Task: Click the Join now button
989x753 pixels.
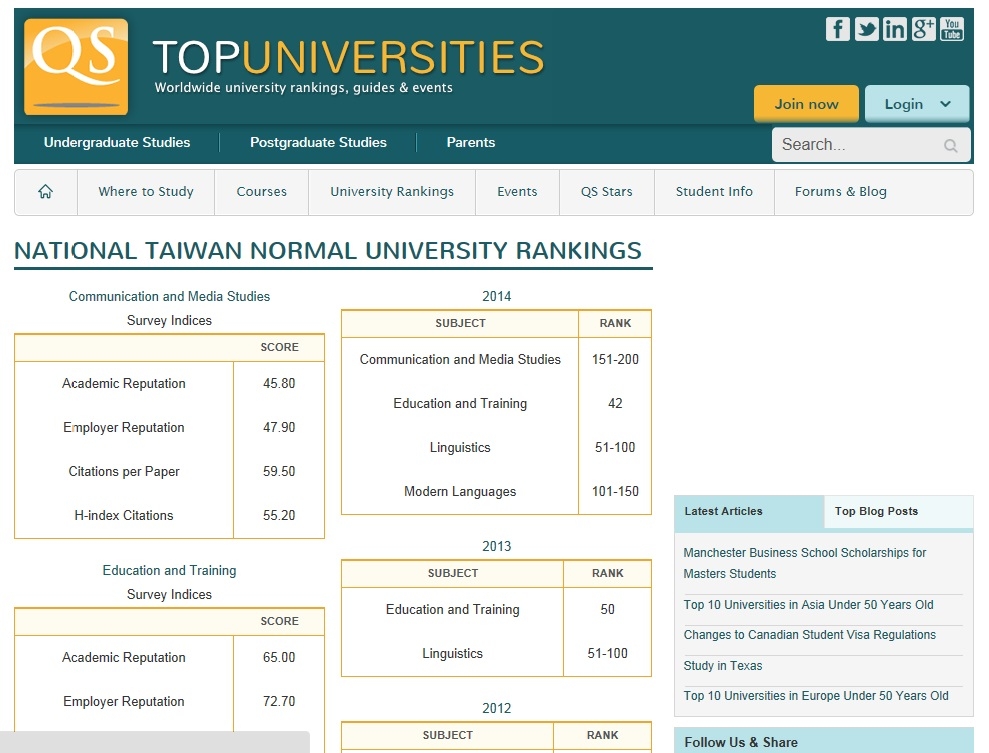Action: click(x=806, y=104)
